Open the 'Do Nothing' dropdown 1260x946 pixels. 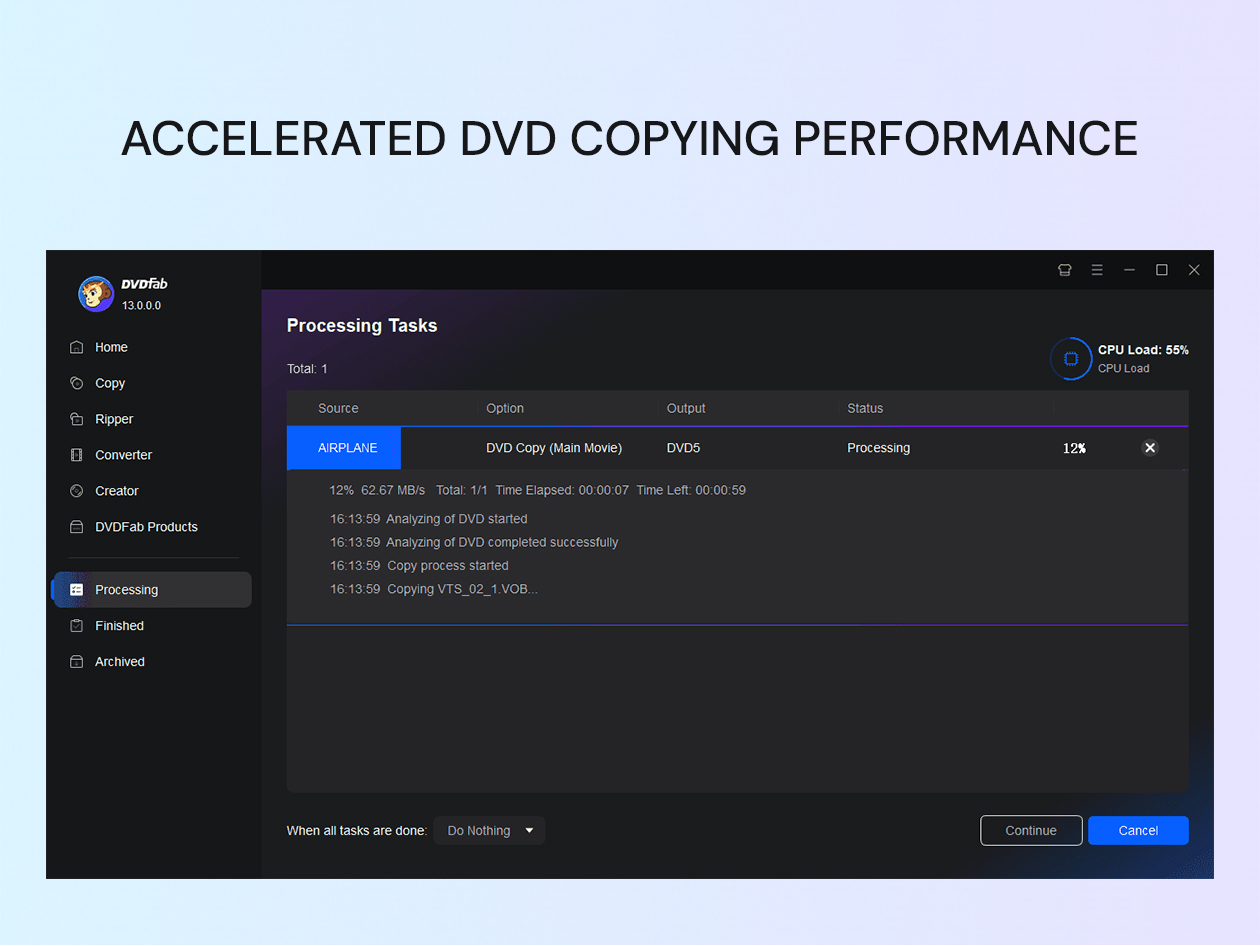(x=489, y=830)
